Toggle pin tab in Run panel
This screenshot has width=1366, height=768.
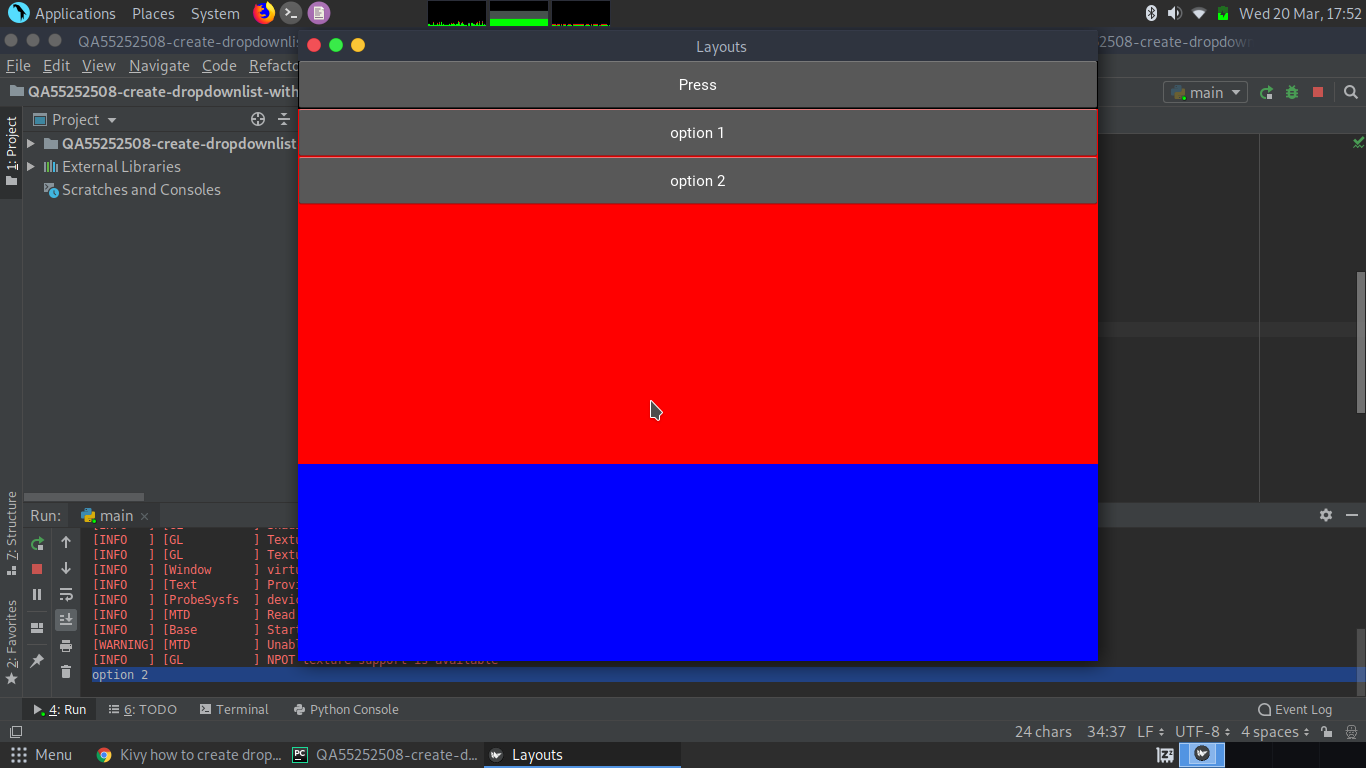click(x=37, y=661)
